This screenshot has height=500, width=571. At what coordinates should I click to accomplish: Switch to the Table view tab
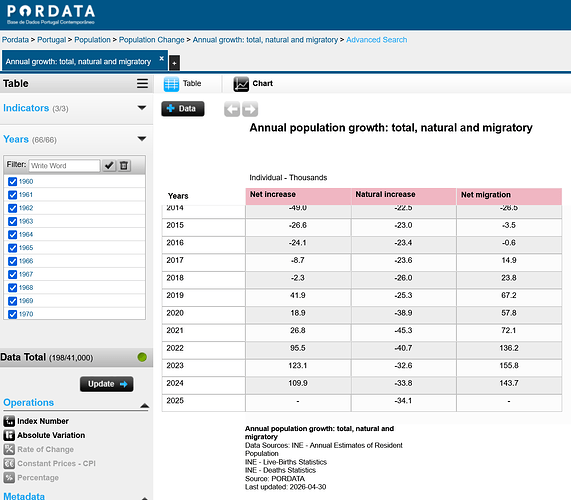point(182,84)
